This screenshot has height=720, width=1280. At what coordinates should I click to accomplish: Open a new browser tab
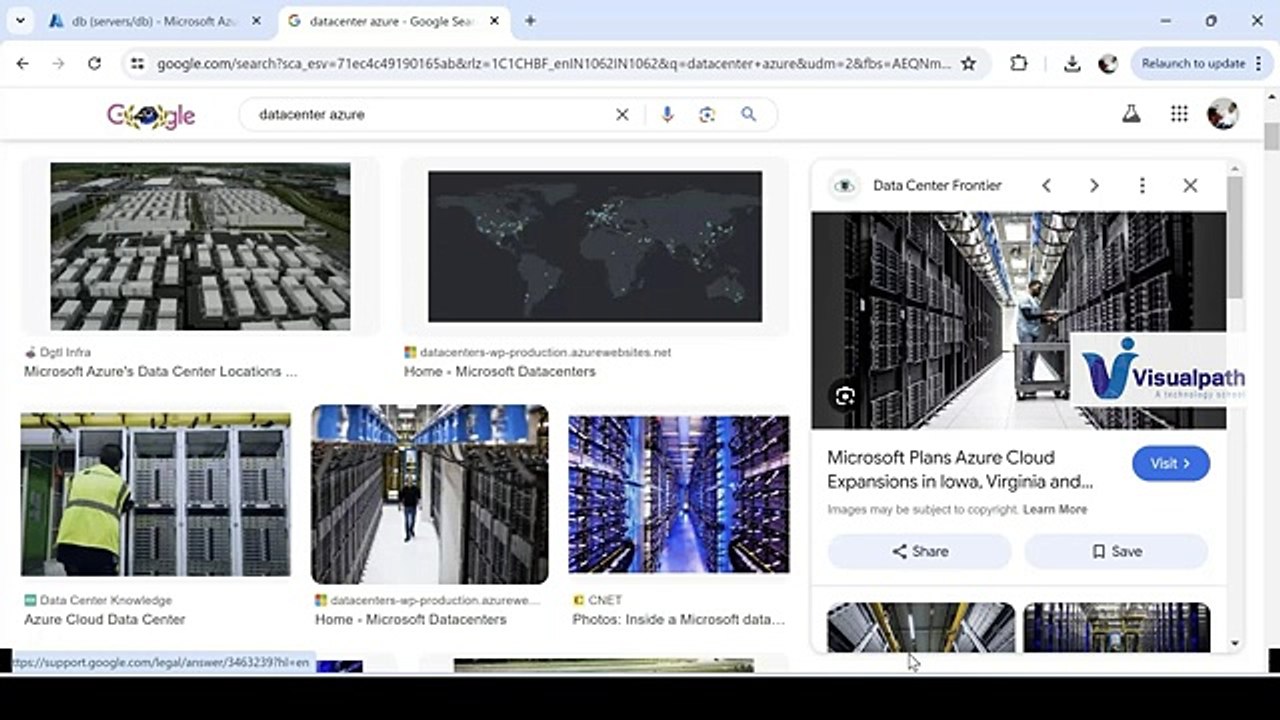pyautogui.click(x=530, y=21)
